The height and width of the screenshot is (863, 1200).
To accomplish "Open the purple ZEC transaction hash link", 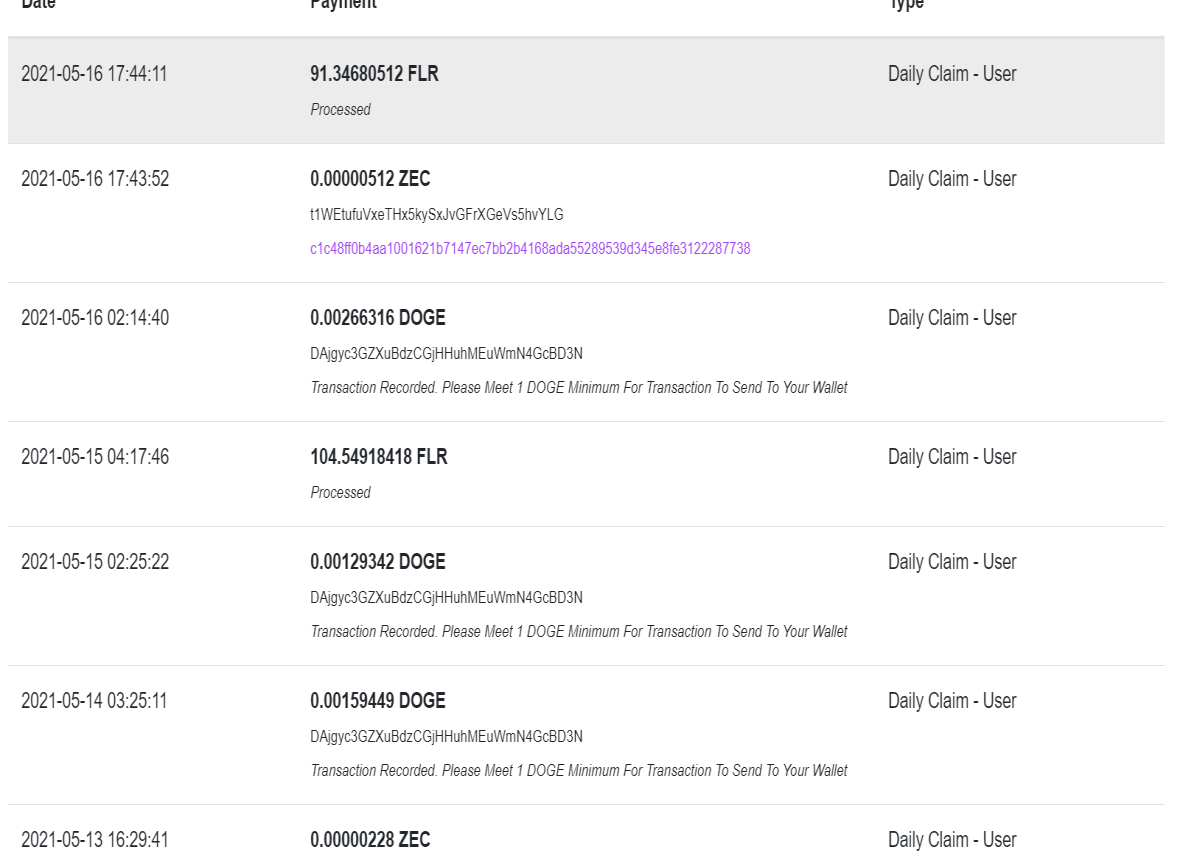I will [x=530, y=249].
